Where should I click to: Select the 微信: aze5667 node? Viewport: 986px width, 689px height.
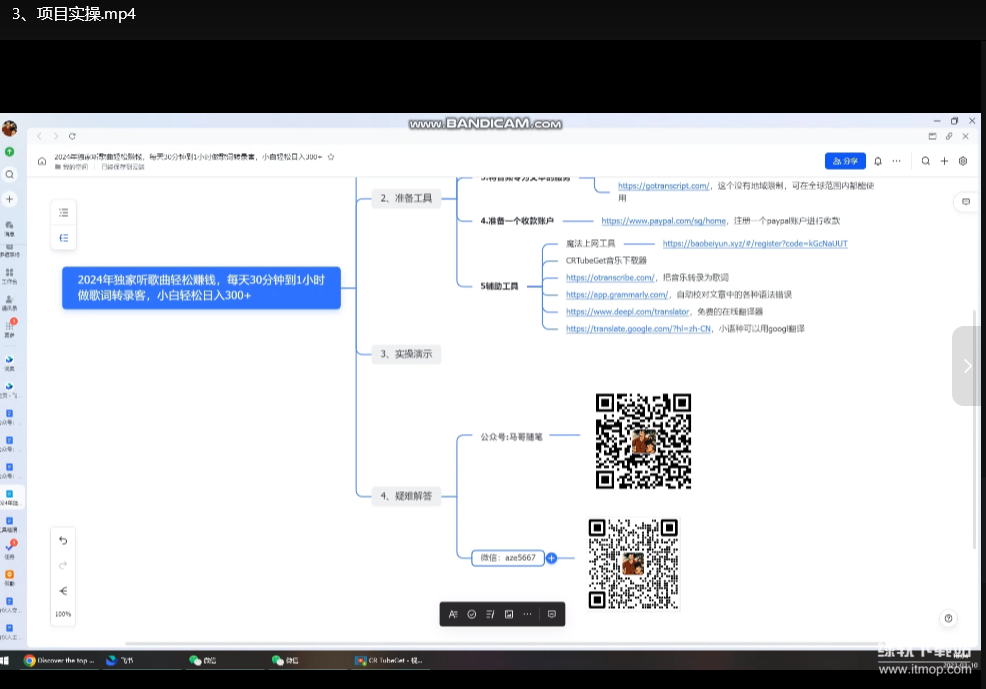pyautogui.click(x=507, y=558)
